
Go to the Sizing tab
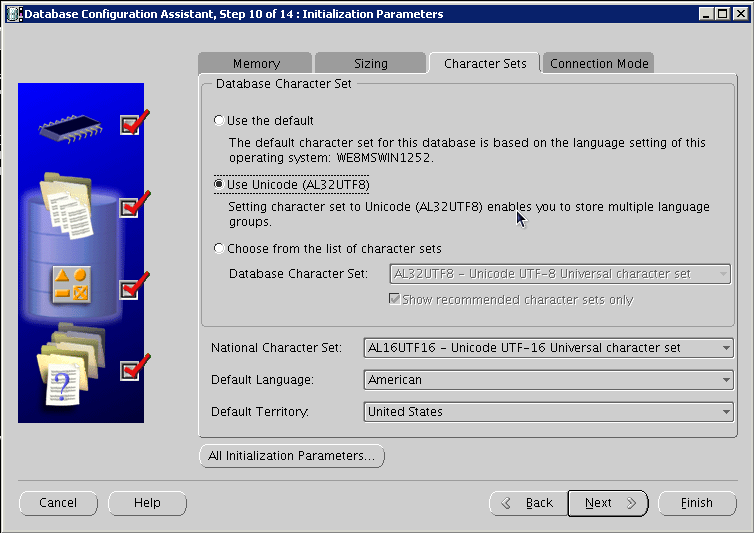[370, 63]
